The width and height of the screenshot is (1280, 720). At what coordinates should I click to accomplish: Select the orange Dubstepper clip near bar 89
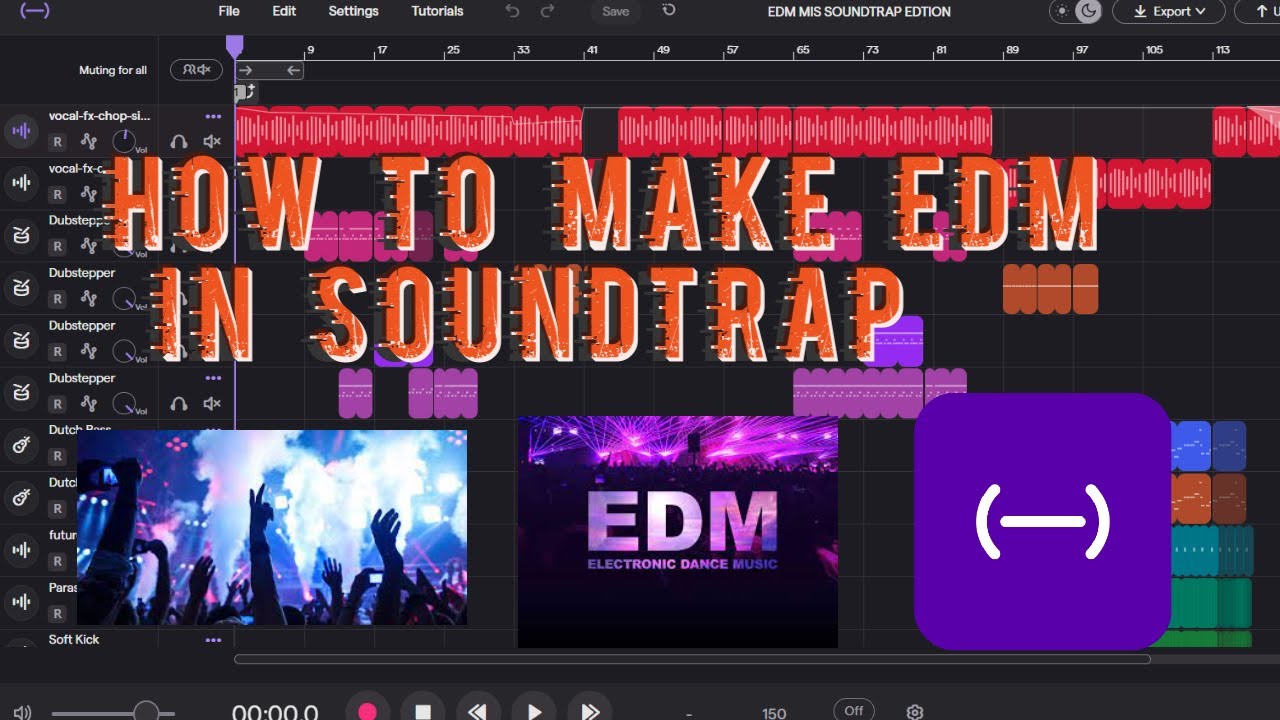[1050, 289]
